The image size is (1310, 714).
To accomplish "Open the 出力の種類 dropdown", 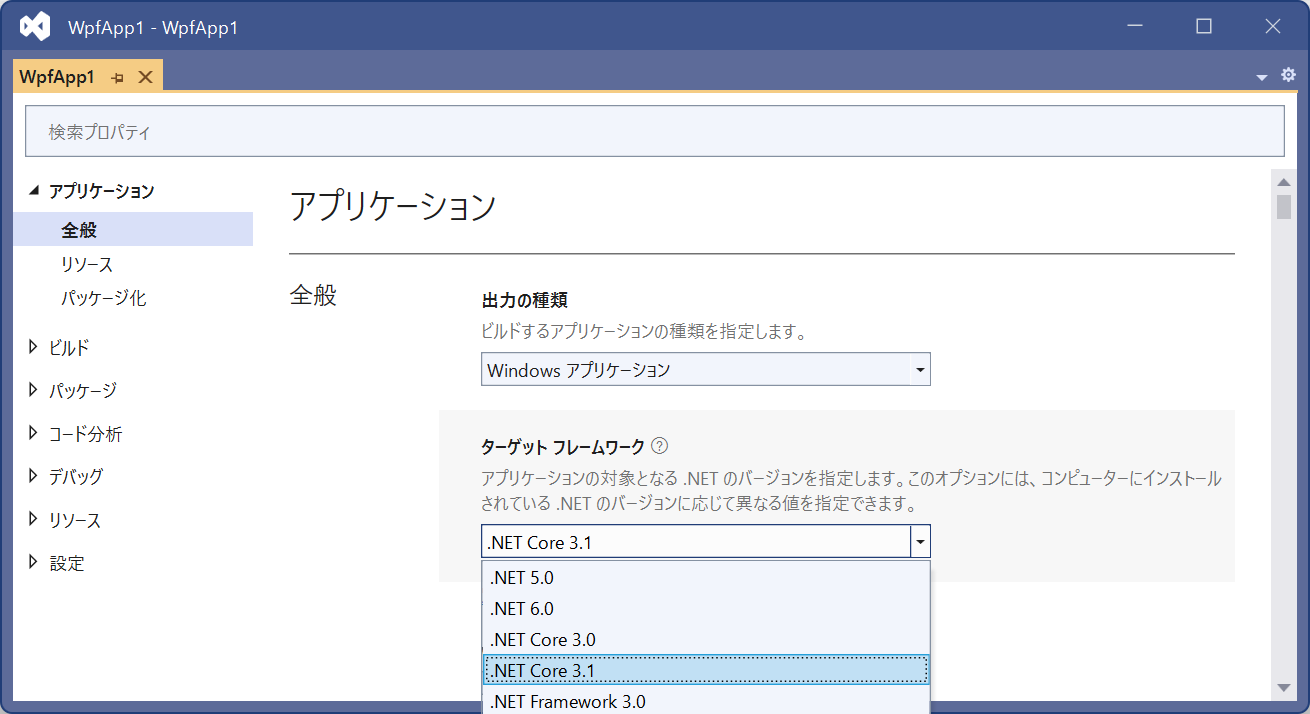I will 706,369.
